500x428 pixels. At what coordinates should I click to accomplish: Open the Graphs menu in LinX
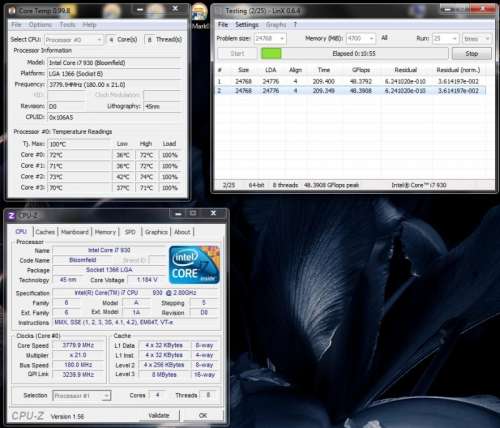276,25
